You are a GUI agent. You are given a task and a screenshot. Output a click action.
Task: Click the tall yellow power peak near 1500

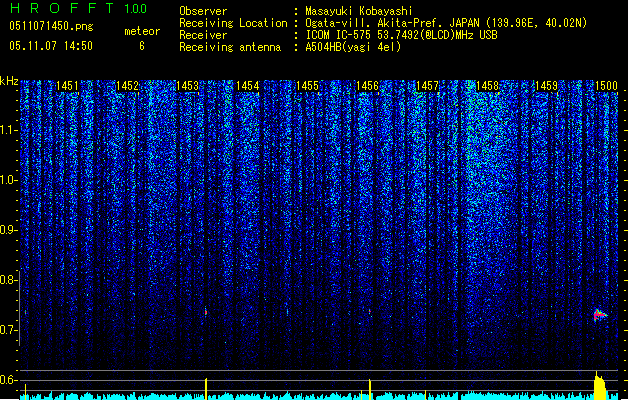click(x=599, y=386)
